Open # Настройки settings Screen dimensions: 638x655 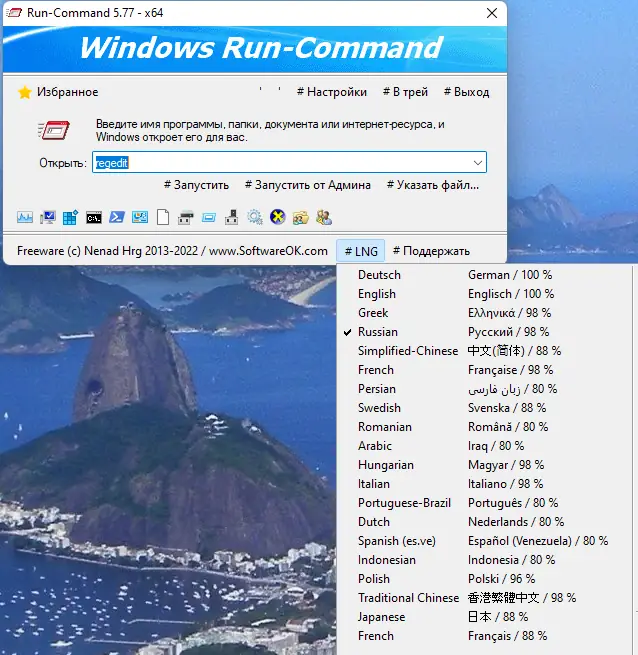click(332, 92)
